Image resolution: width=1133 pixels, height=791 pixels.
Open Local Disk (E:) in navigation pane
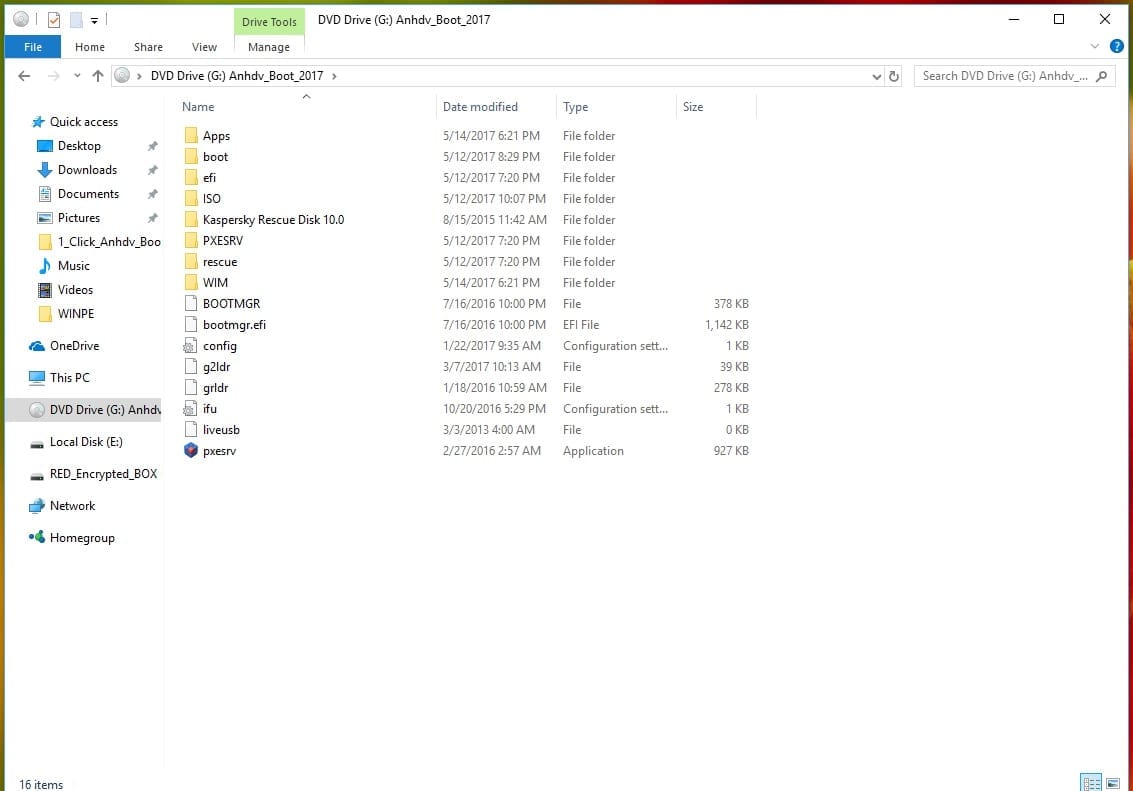pyautogui.click(x=86, y=442)
